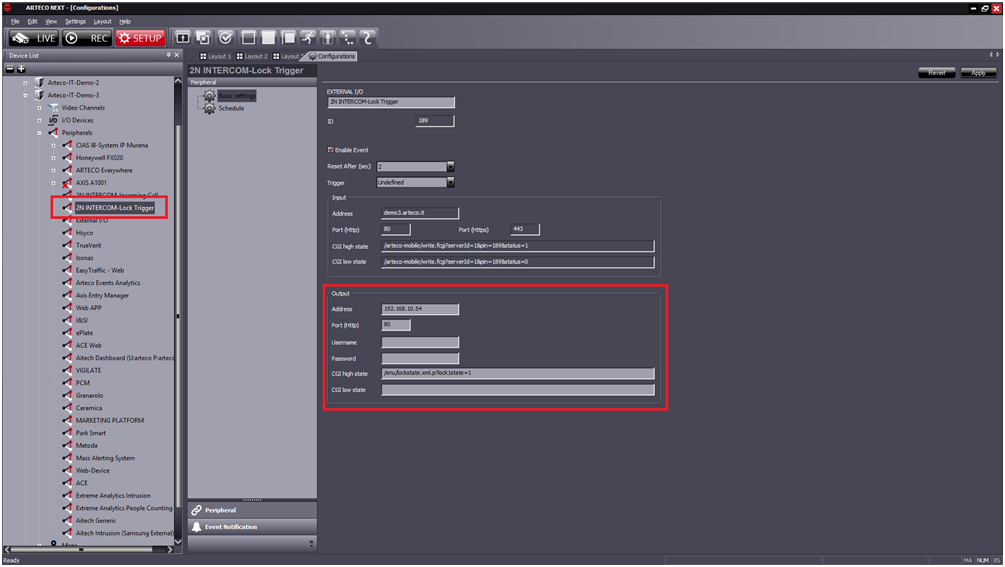Click the red SETUP gear button
Image resolution: width=1005 pixels, height=567 pixels.
(x=139, y=38)
